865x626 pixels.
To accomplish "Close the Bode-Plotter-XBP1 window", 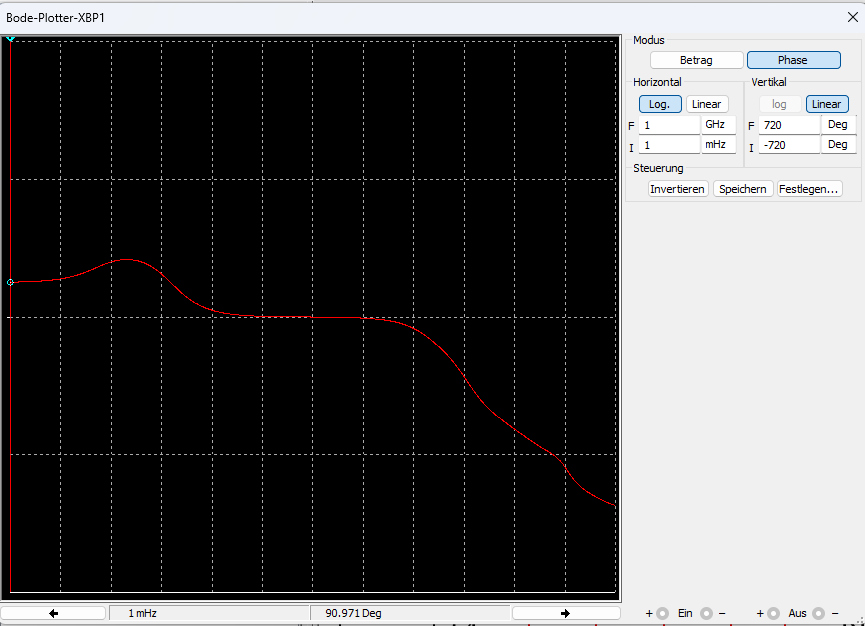I will click(x=852, y=17).
